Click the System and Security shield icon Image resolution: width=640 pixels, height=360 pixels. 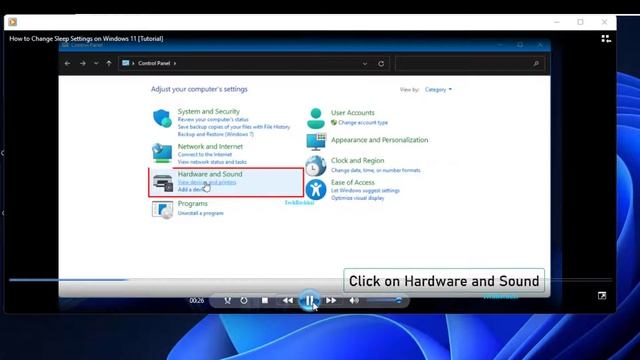pos(162,118)
